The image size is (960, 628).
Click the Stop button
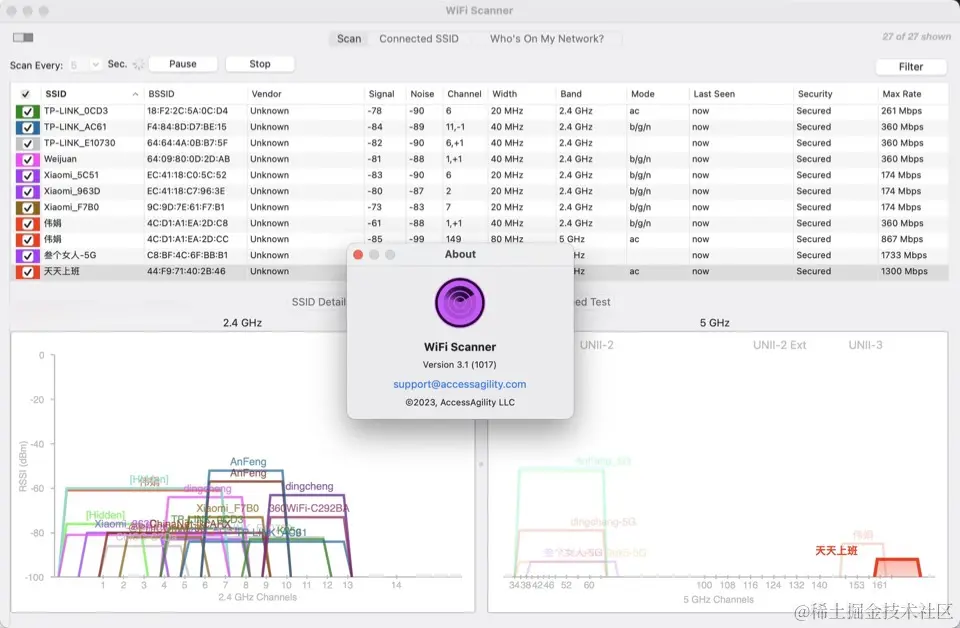[260, 64]
